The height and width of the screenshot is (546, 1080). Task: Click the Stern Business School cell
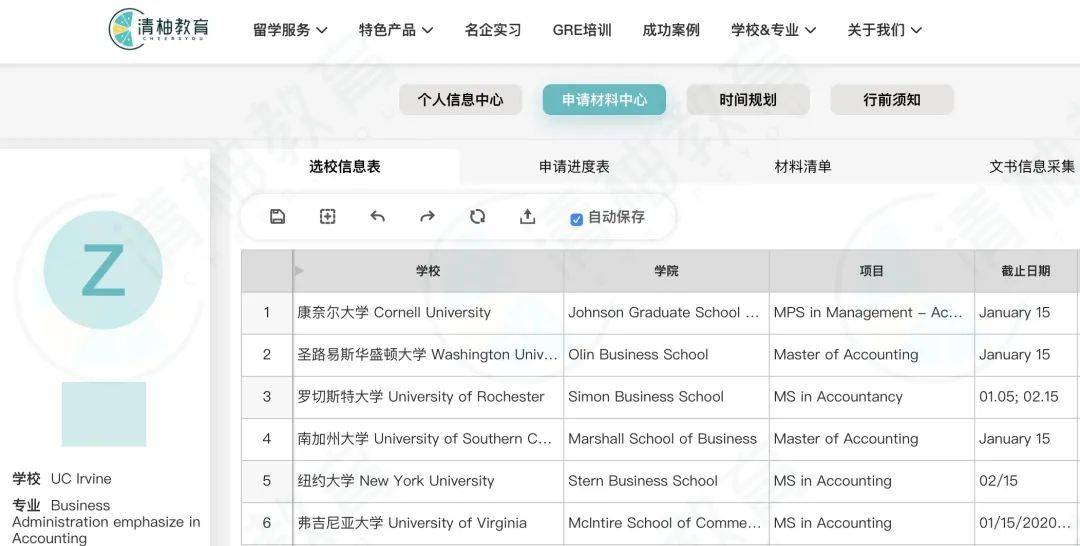666,481
